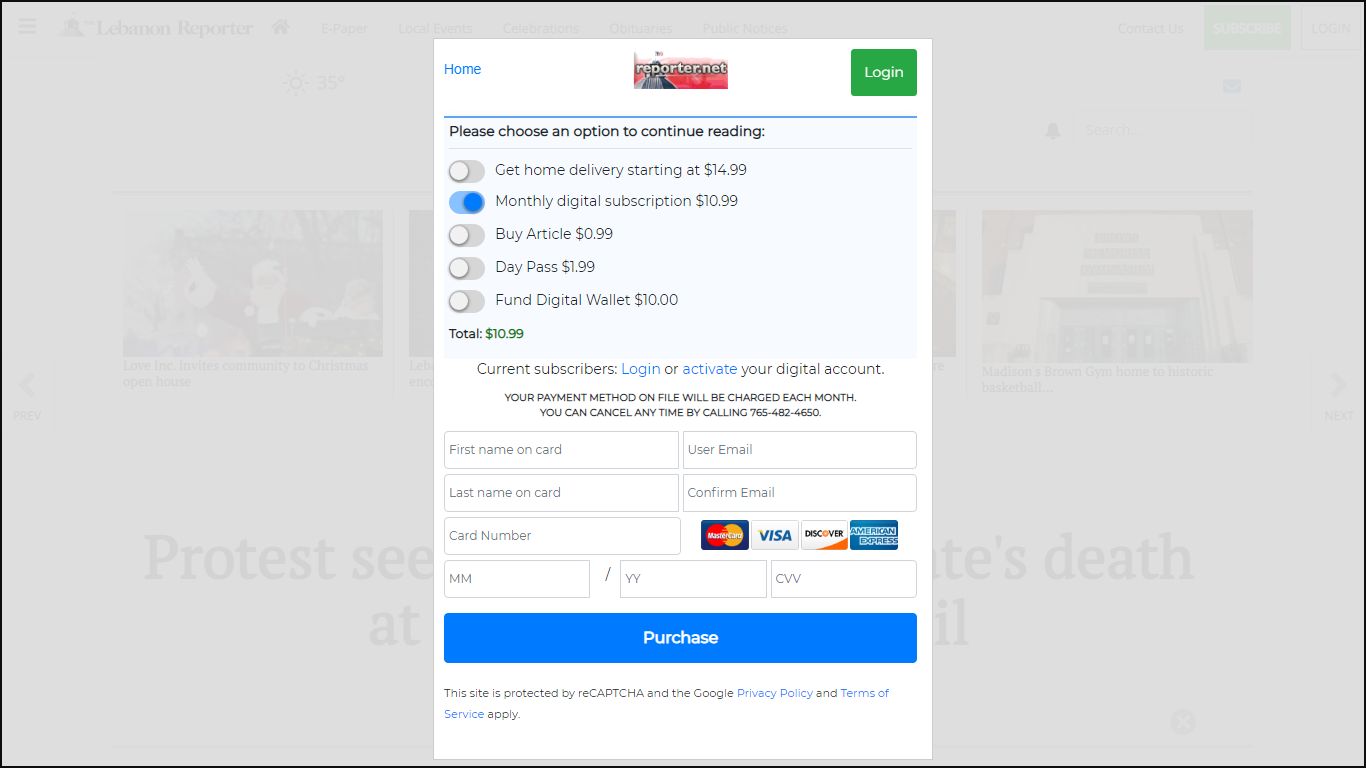Open the Public Notices menu item
The image size is (1366, 768).
coord(745,28)
